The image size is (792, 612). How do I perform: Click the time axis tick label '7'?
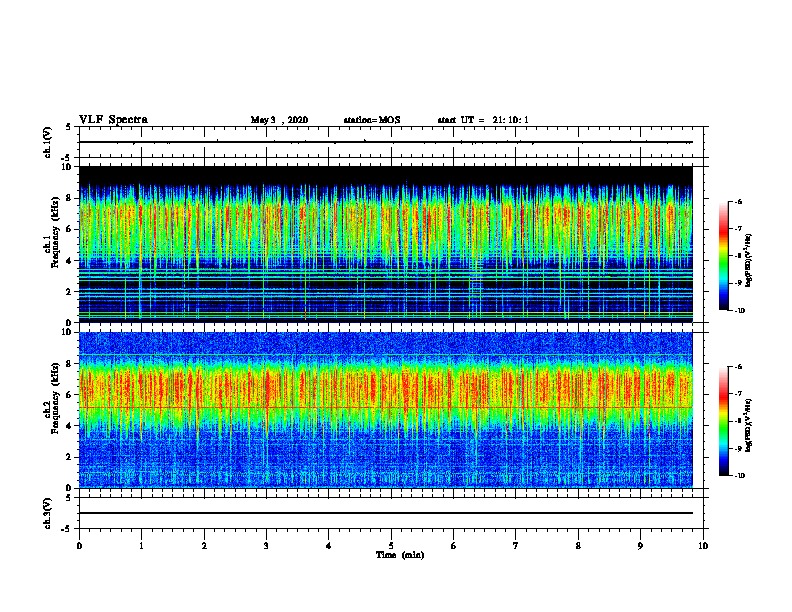point(516,546)
